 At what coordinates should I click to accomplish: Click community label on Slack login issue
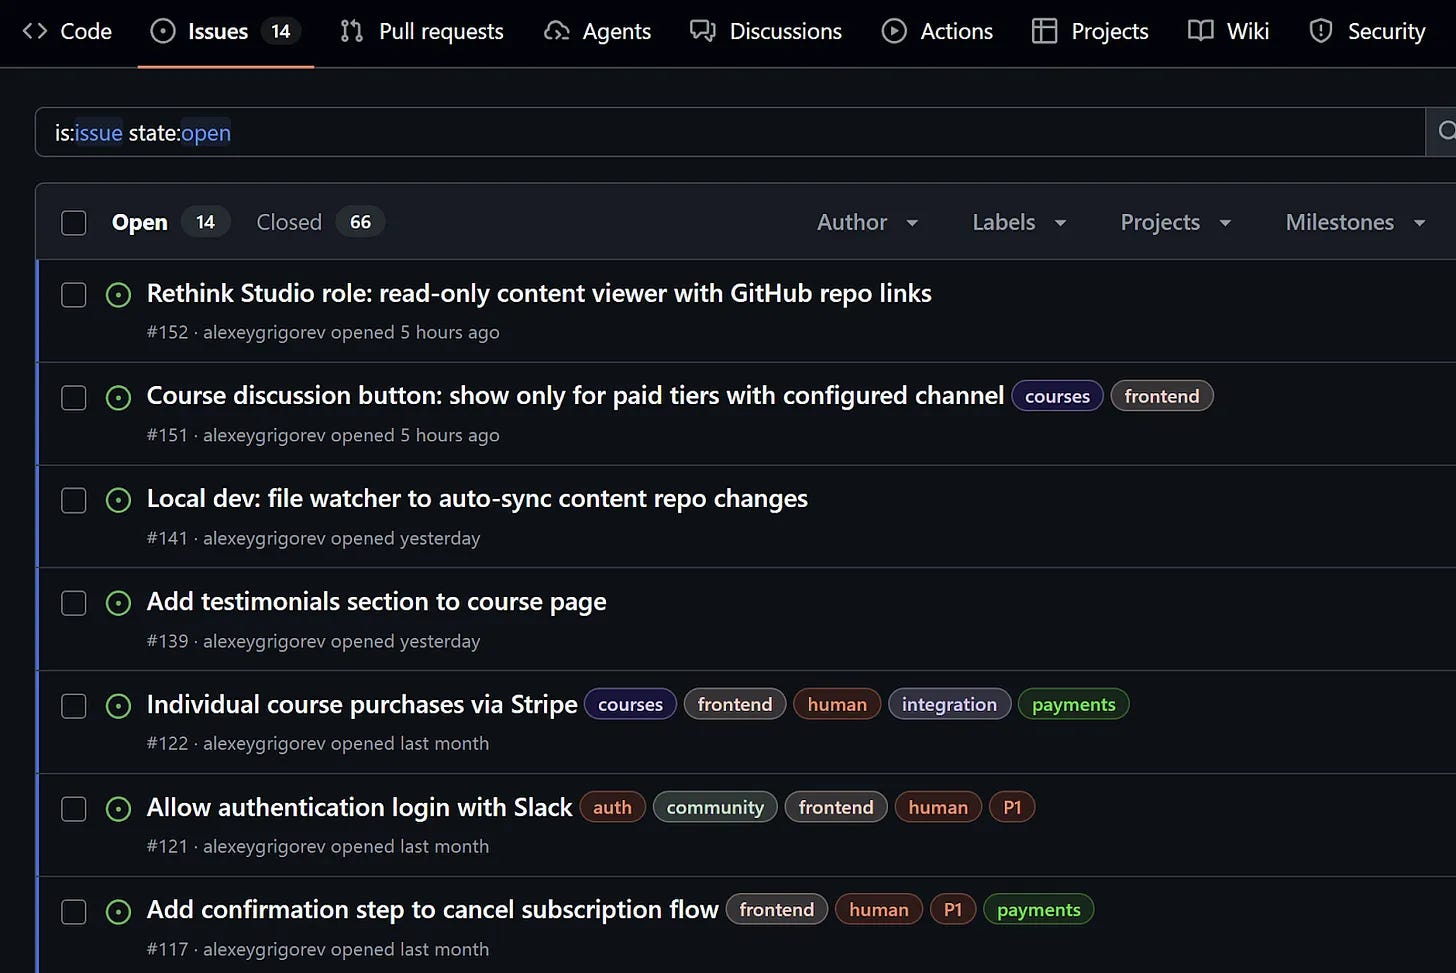point(715,807)
